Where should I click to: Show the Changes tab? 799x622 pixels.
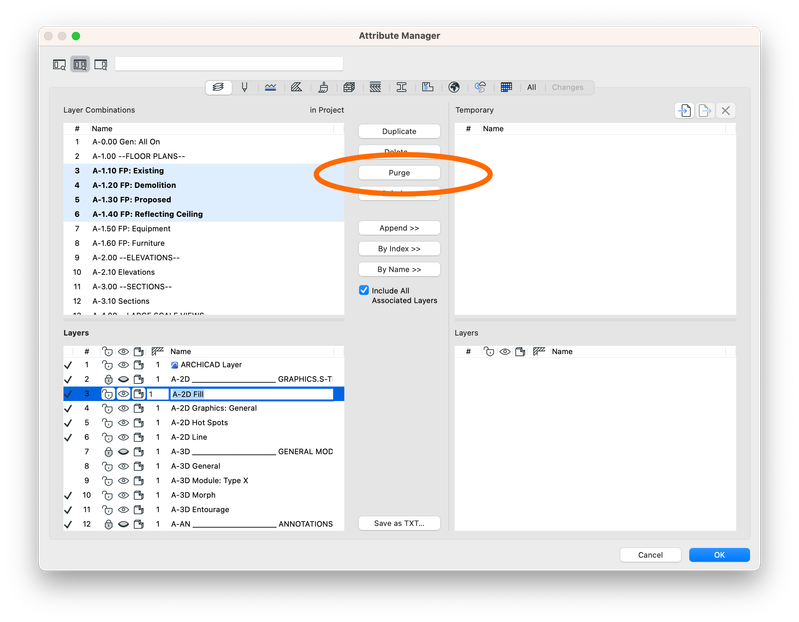[567, 87]
